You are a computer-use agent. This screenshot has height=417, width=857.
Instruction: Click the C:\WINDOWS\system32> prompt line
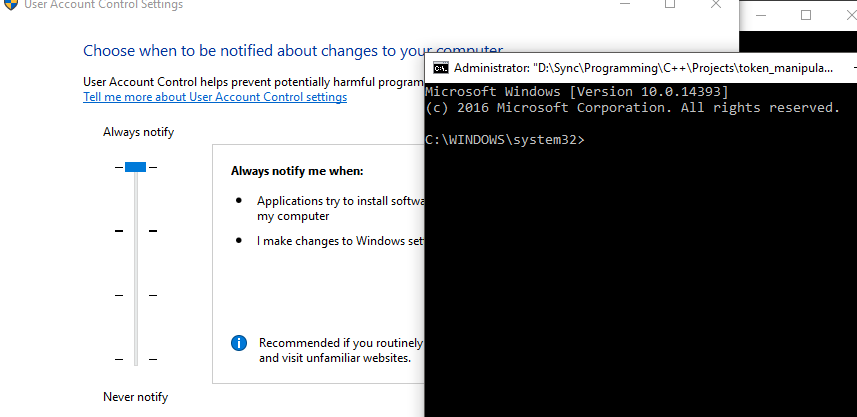coord(504,140)
